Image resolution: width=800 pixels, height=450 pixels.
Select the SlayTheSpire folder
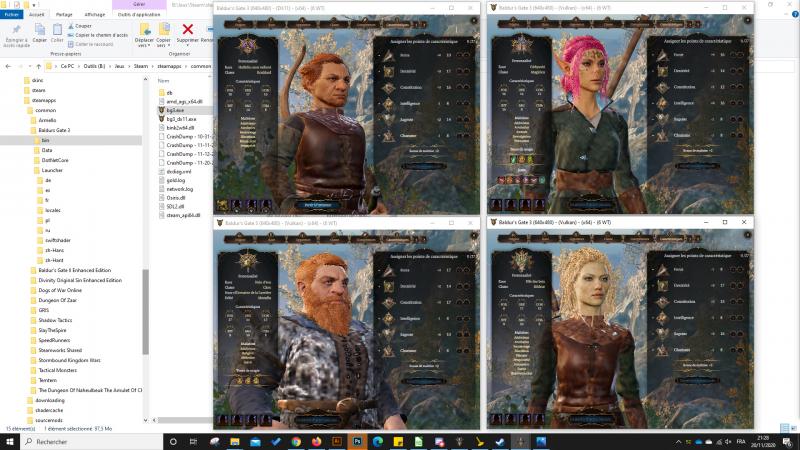54,330
